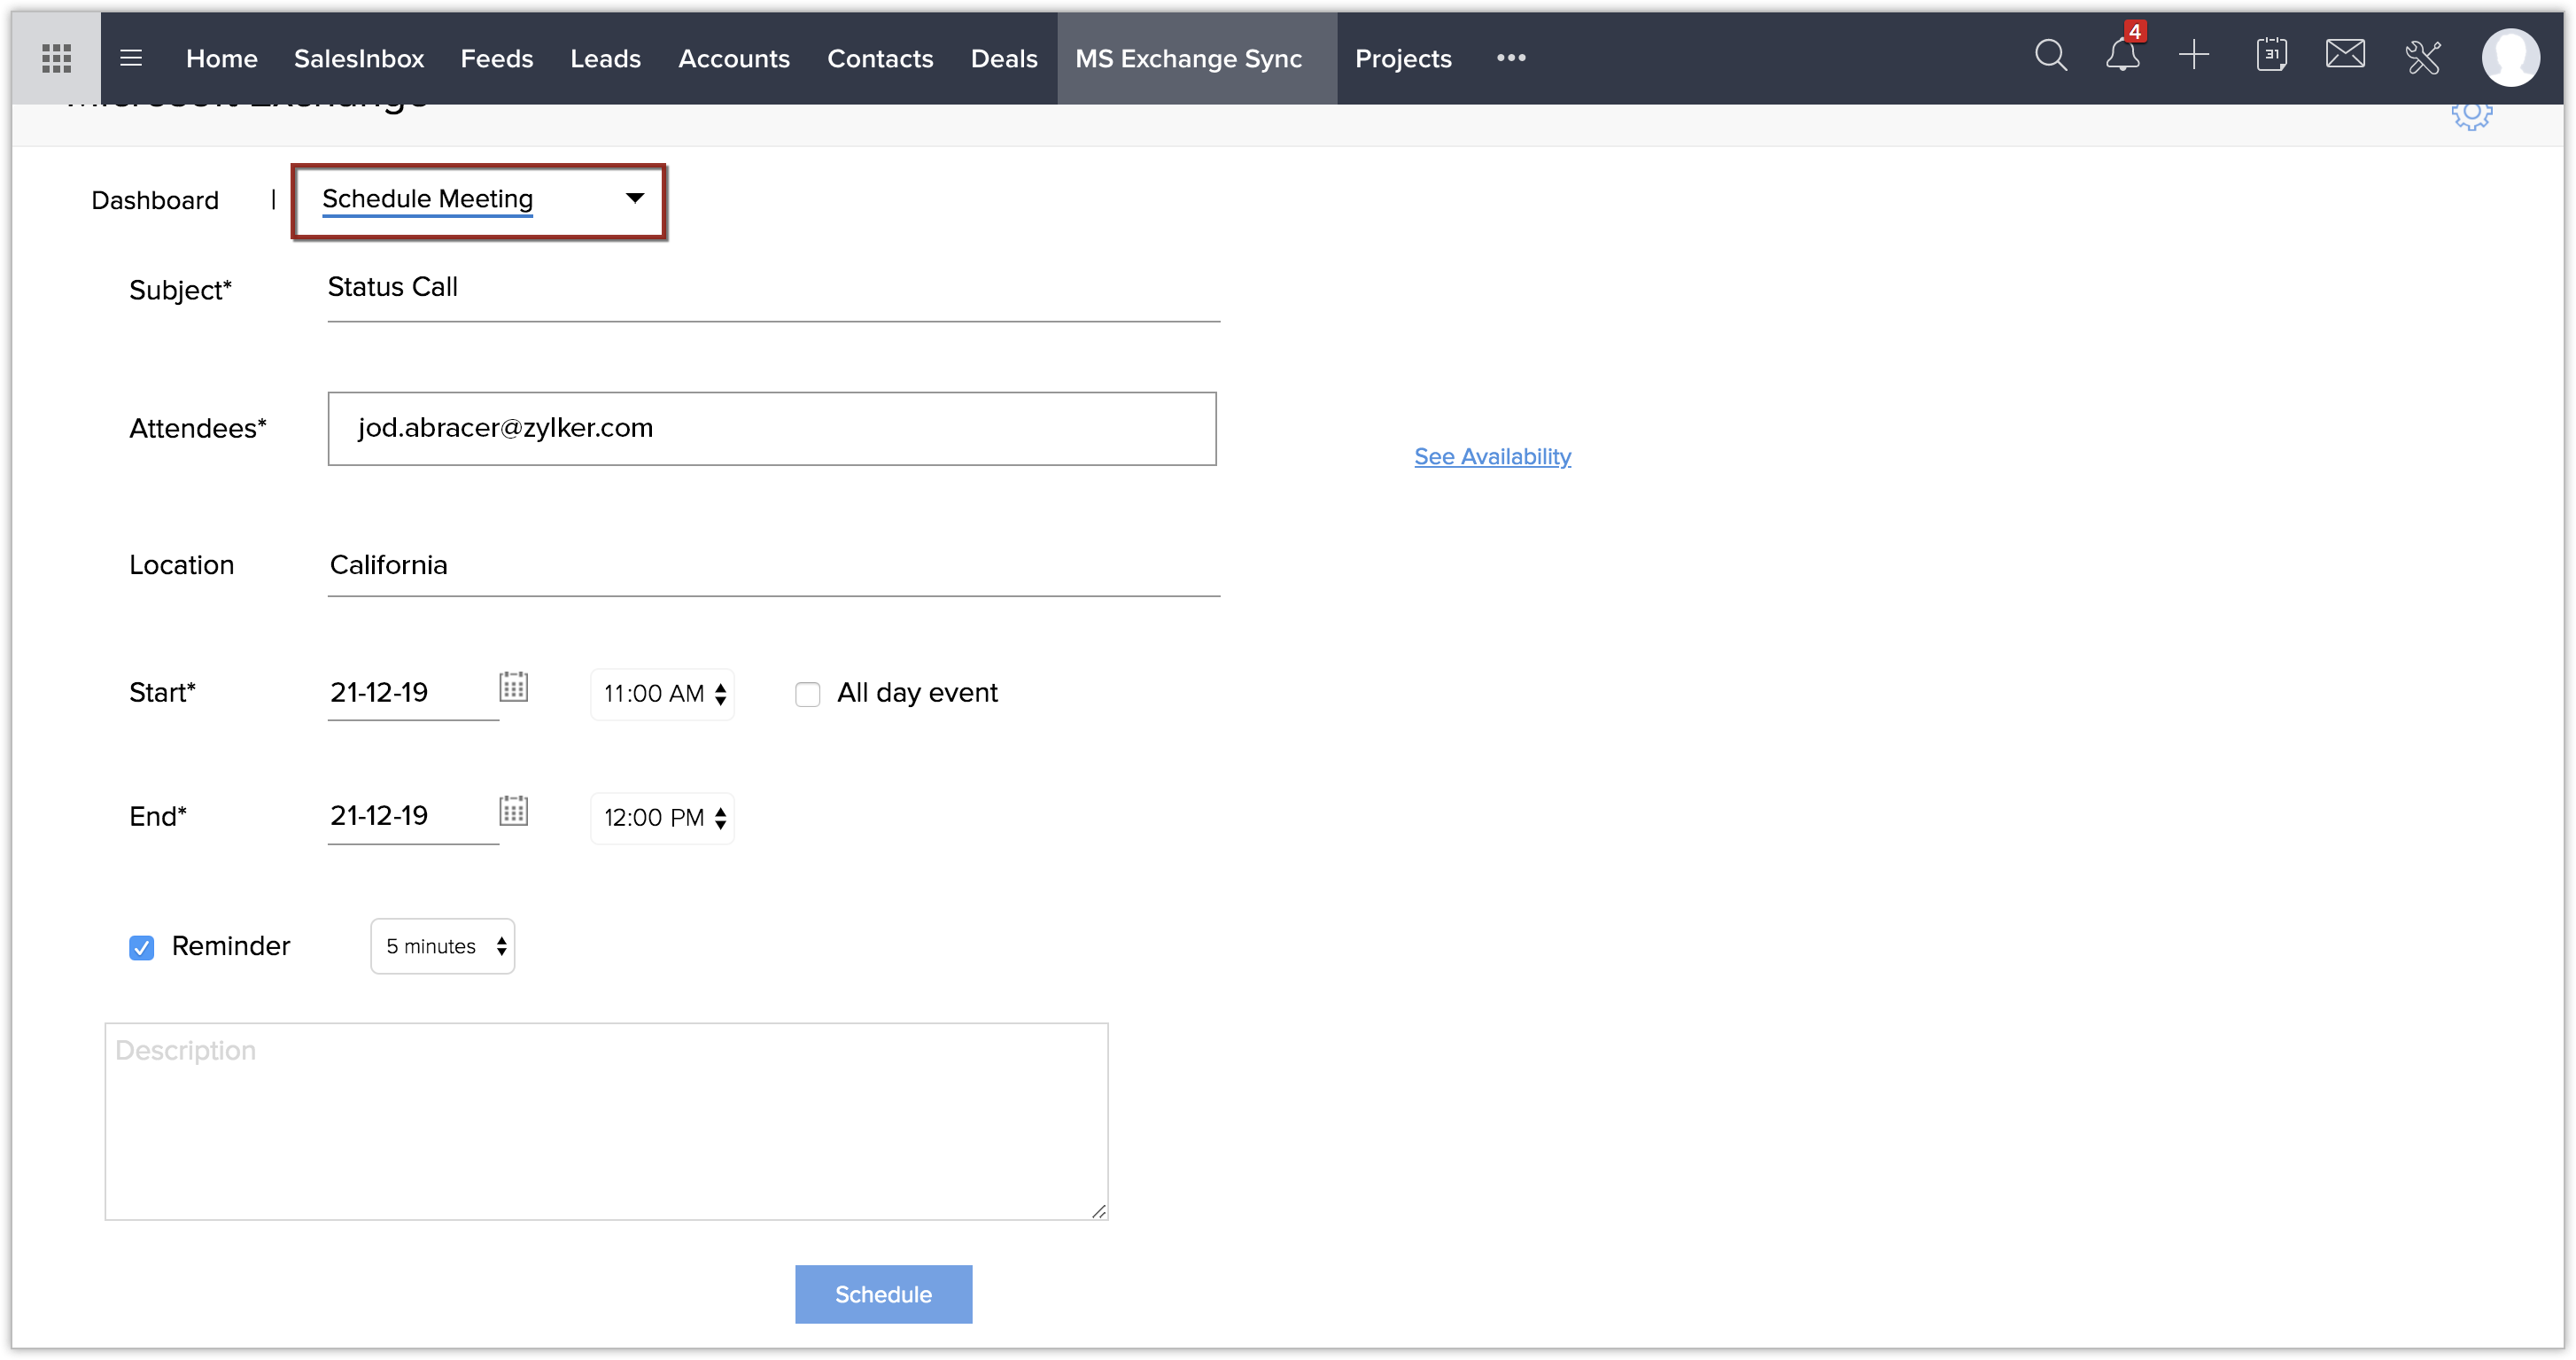The height and width of the screenshot is (1360, 2576).
Task: Open the mail envelope icon
Action: tap(2345, 55)
